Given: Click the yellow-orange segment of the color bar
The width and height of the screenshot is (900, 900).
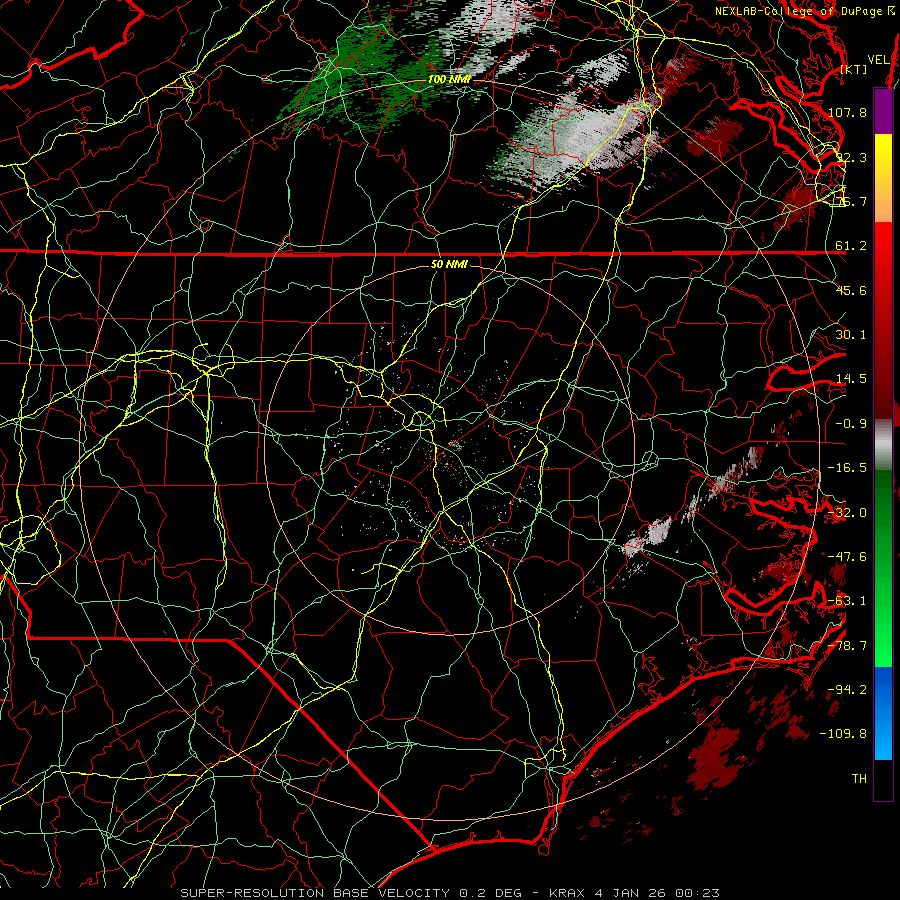Looking at the screenshot, I should (883, 178).
